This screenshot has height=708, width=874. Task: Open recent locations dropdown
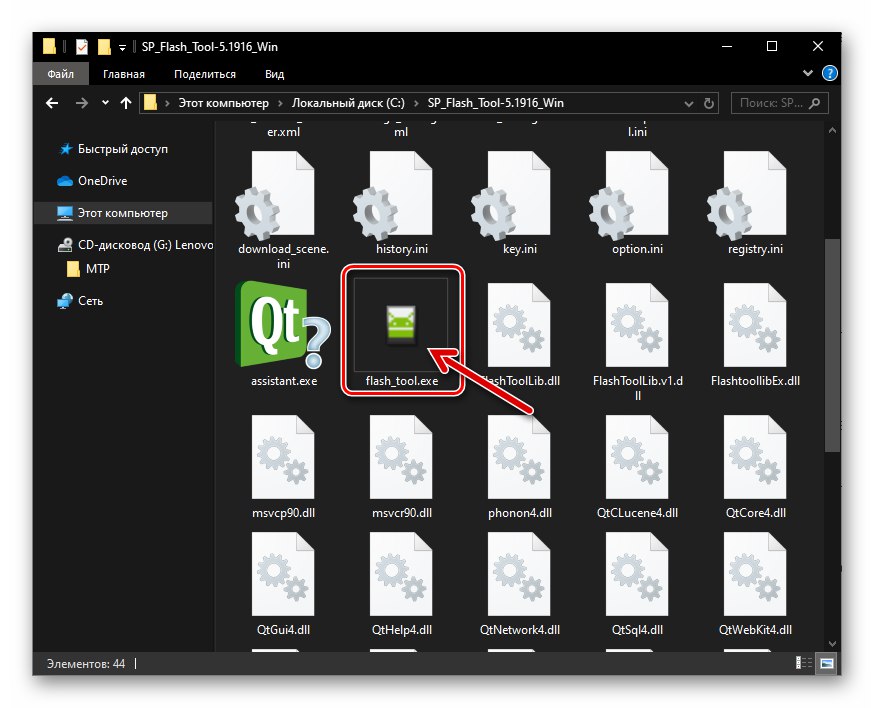point(105,103)
